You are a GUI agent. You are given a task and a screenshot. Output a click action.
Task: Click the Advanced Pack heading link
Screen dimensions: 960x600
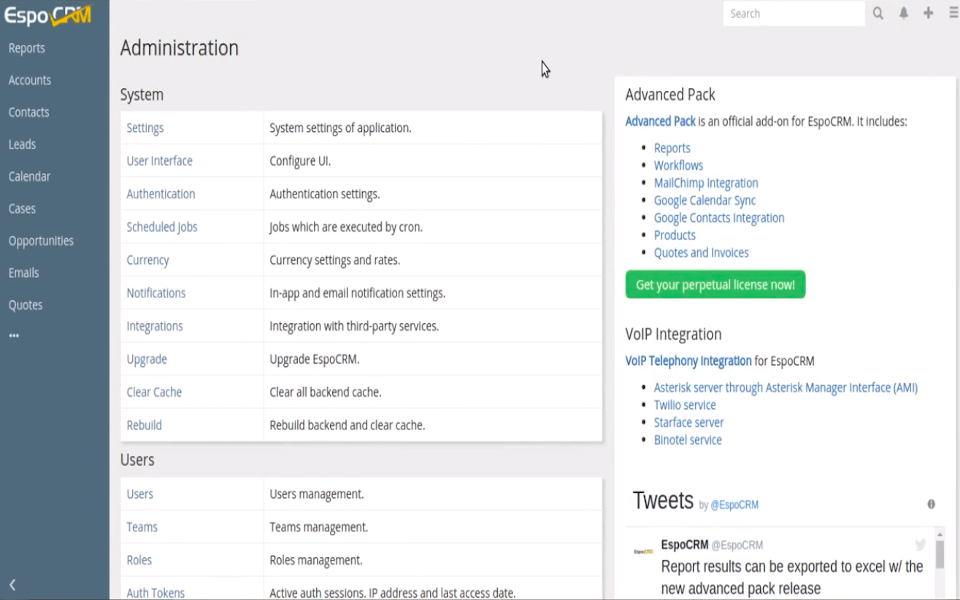(x=660, y=121)
